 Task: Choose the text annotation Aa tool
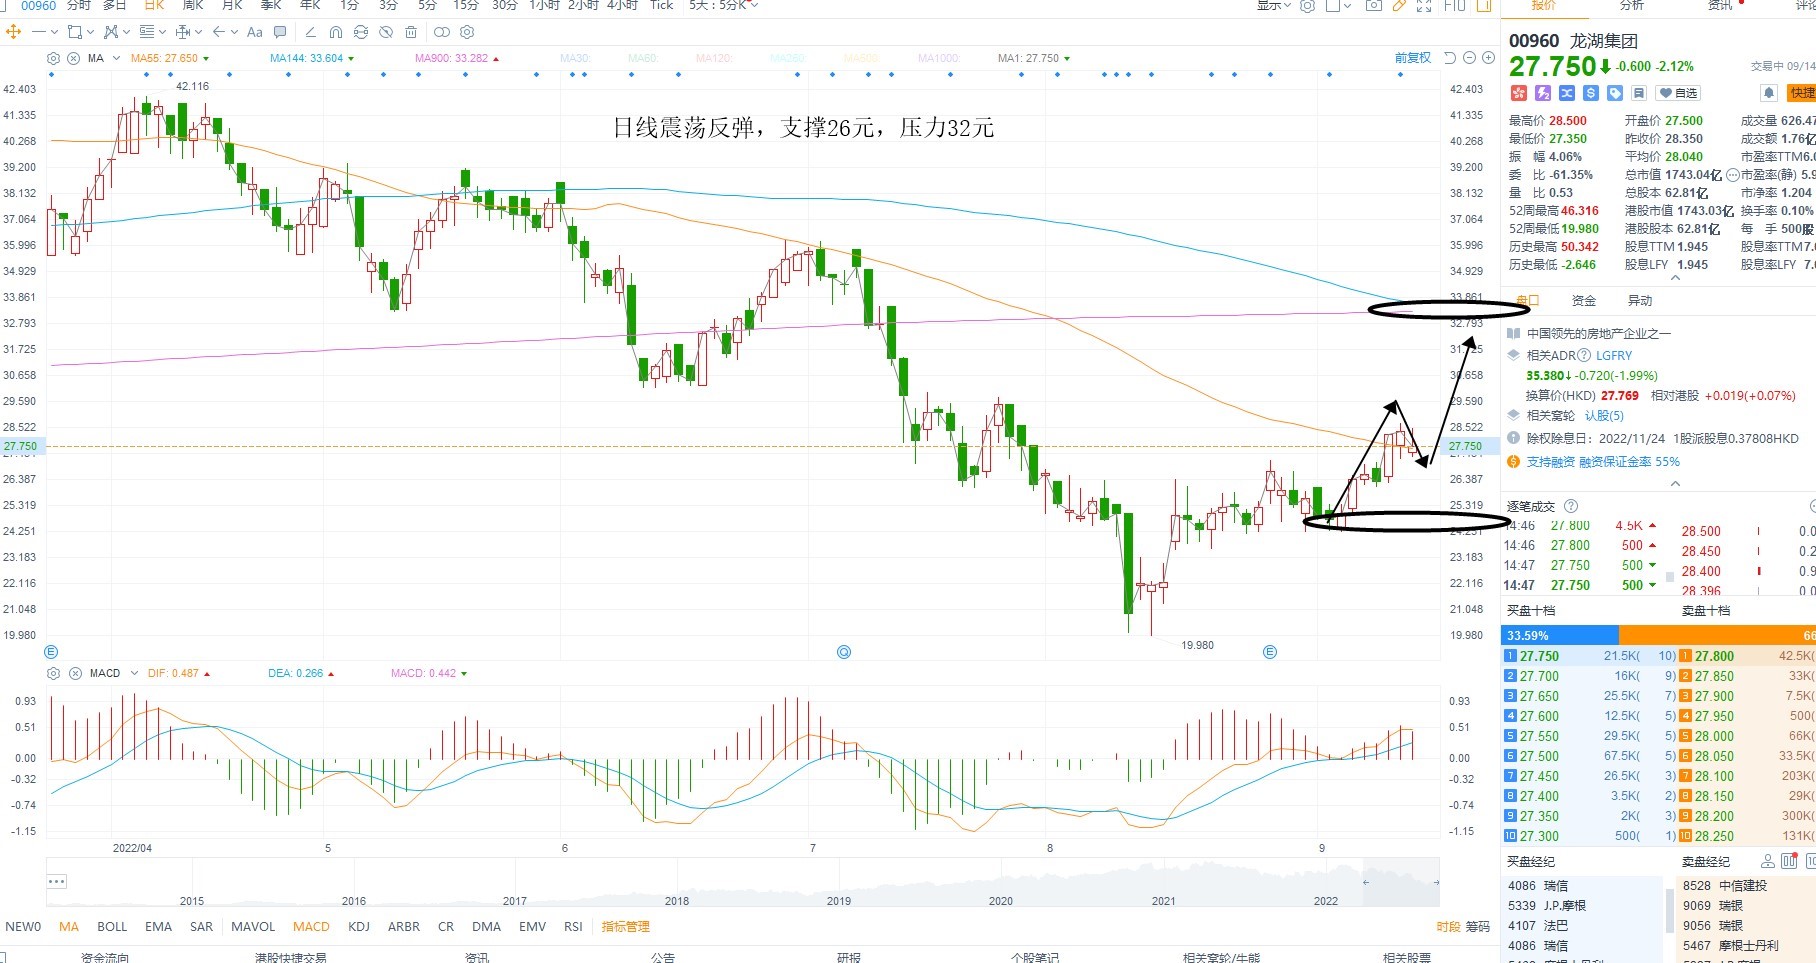(x=255, y=32)
